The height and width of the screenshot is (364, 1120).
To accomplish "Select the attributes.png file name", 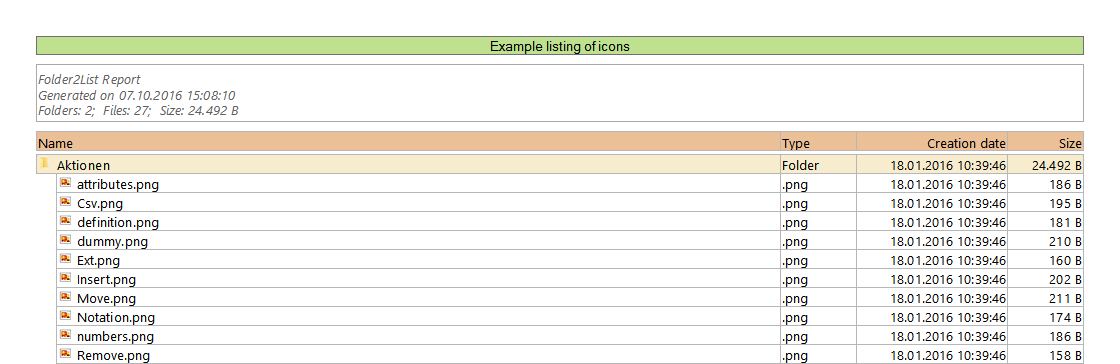I will click(118, 185).
